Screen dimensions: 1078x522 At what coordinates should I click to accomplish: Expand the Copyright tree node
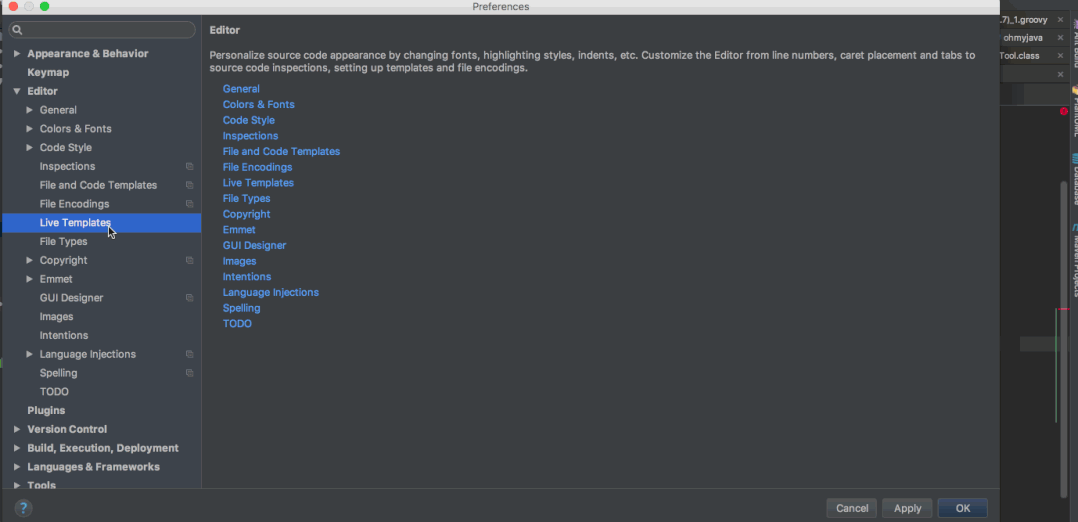tap(30, 261)
